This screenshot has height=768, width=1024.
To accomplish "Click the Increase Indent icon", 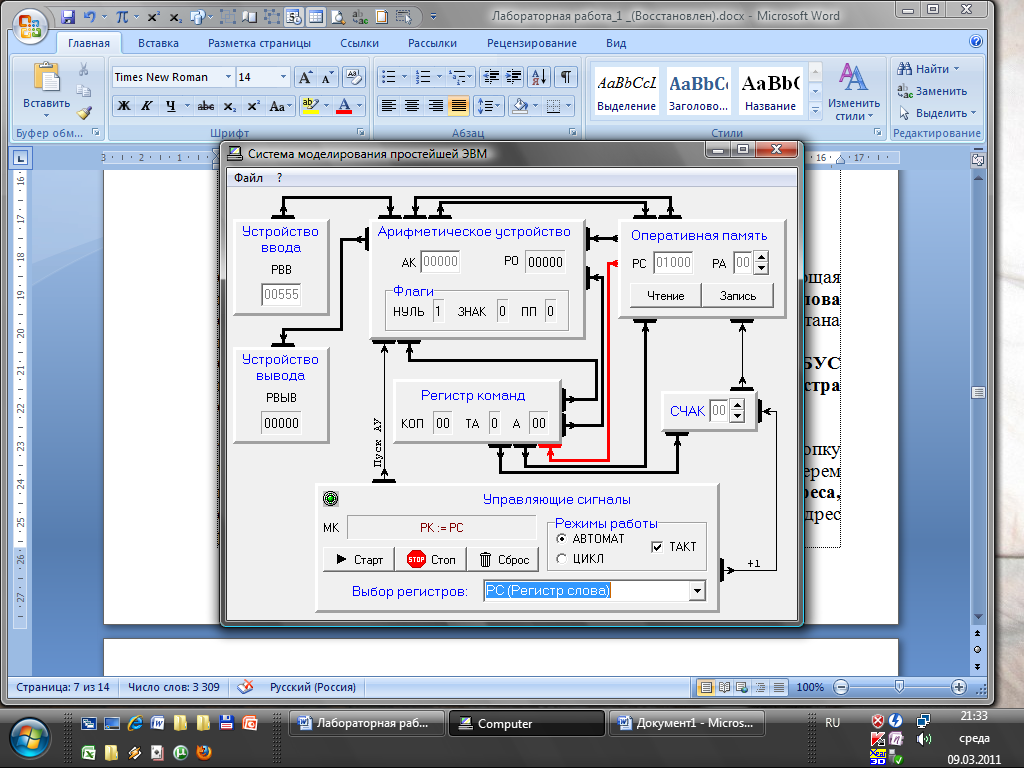I will tap(513, 78).
